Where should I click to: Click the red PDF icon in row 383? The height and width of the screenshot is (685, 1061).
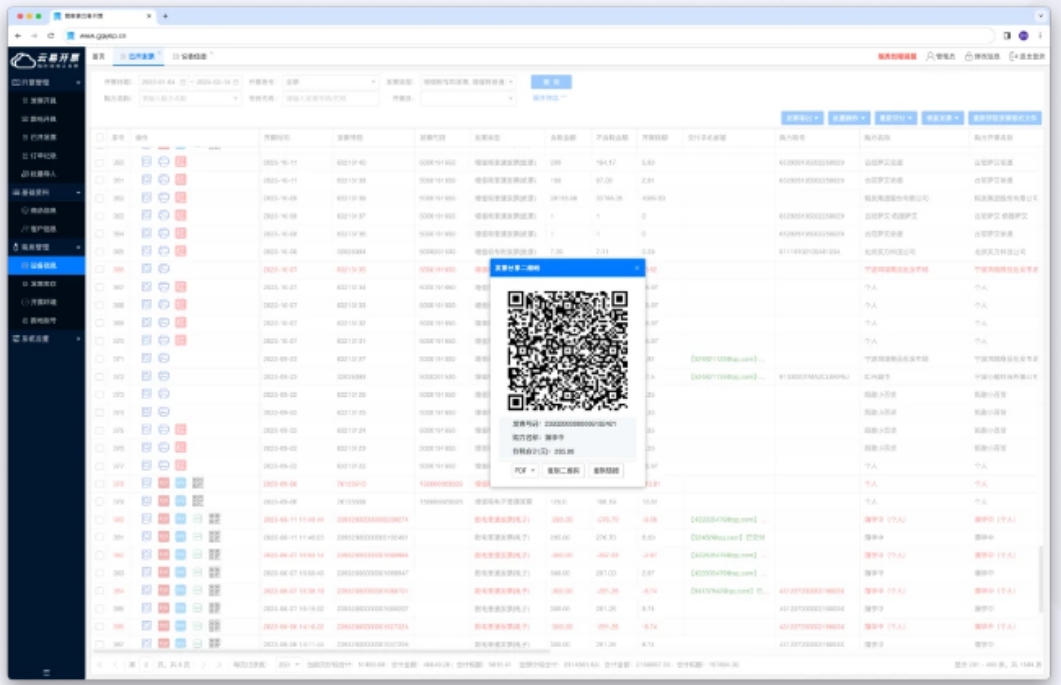tap(164, 573)
